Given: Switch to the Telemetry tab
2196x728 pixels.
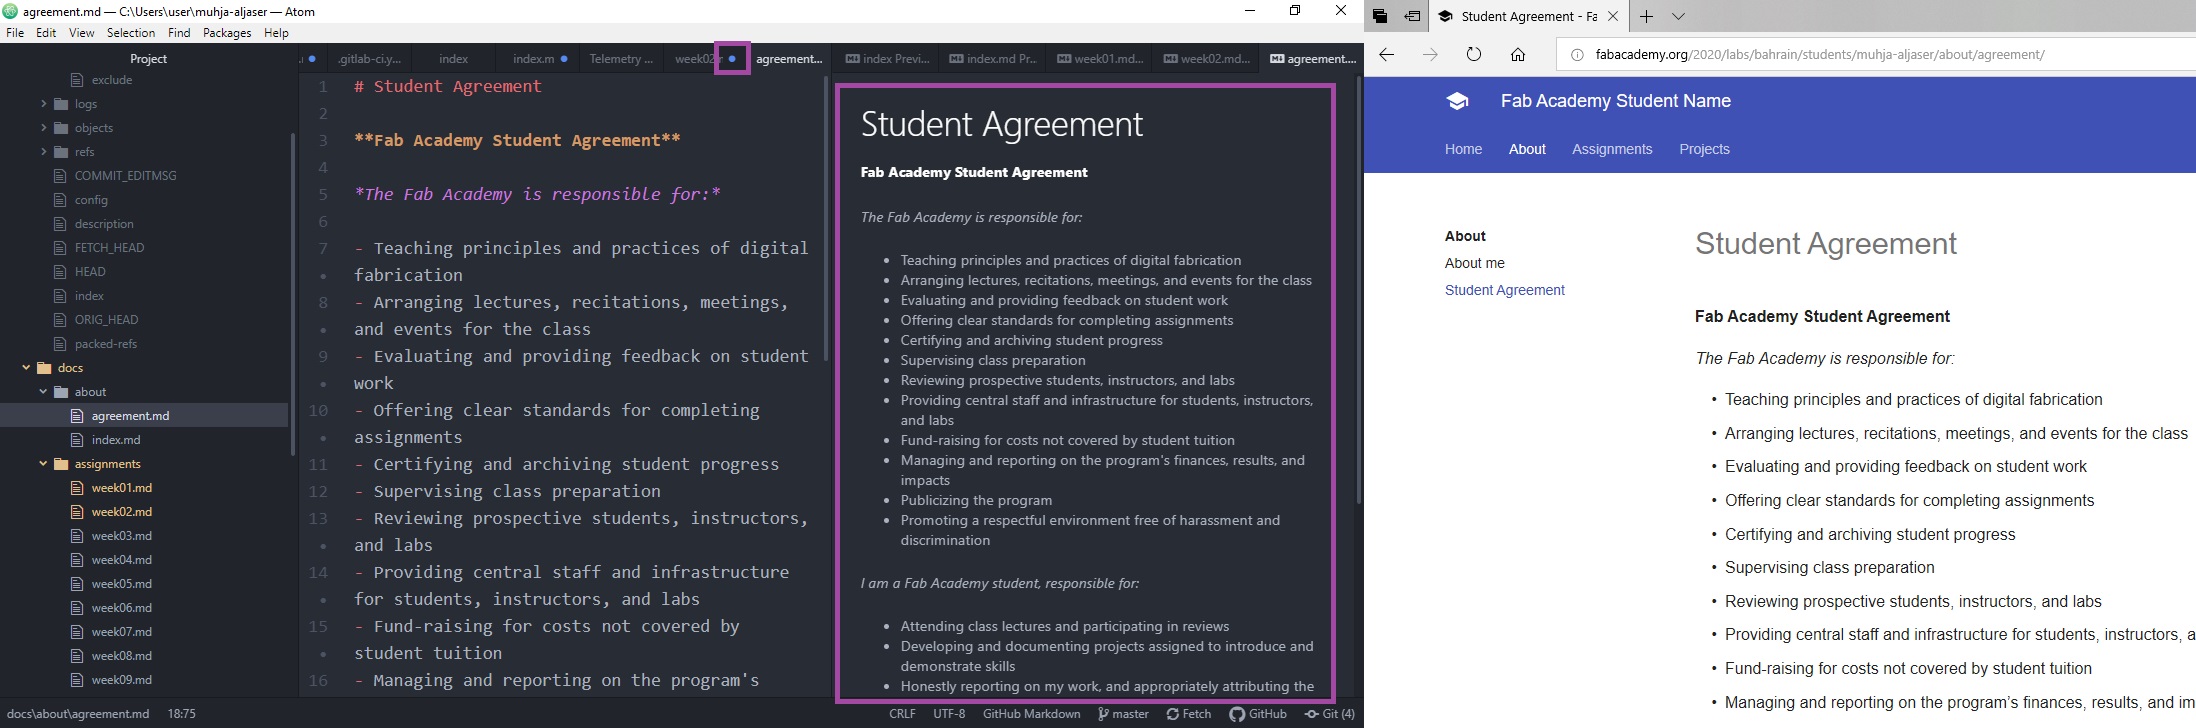Looking at the screenshot, I should click(621, 59).
